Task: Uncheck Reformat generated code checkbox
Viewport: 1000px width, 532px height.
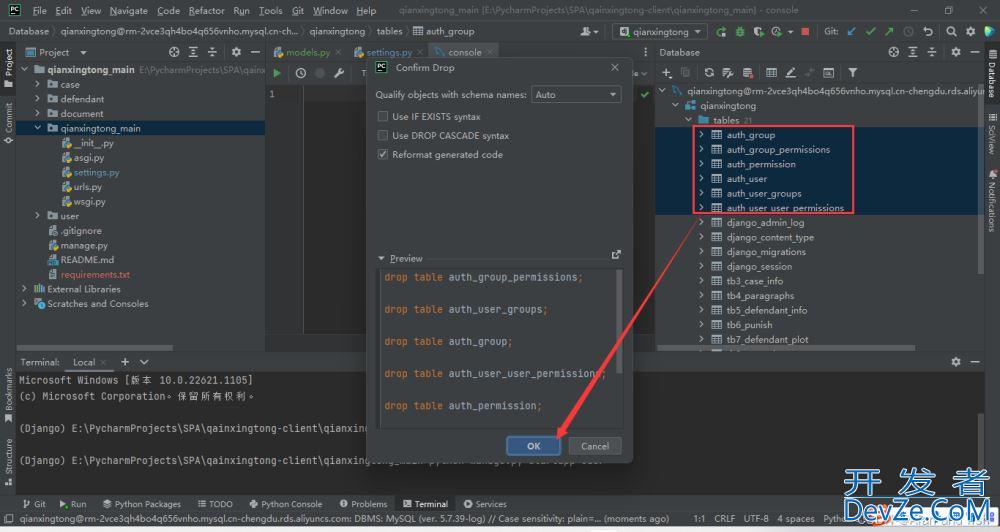Action: 383,154
